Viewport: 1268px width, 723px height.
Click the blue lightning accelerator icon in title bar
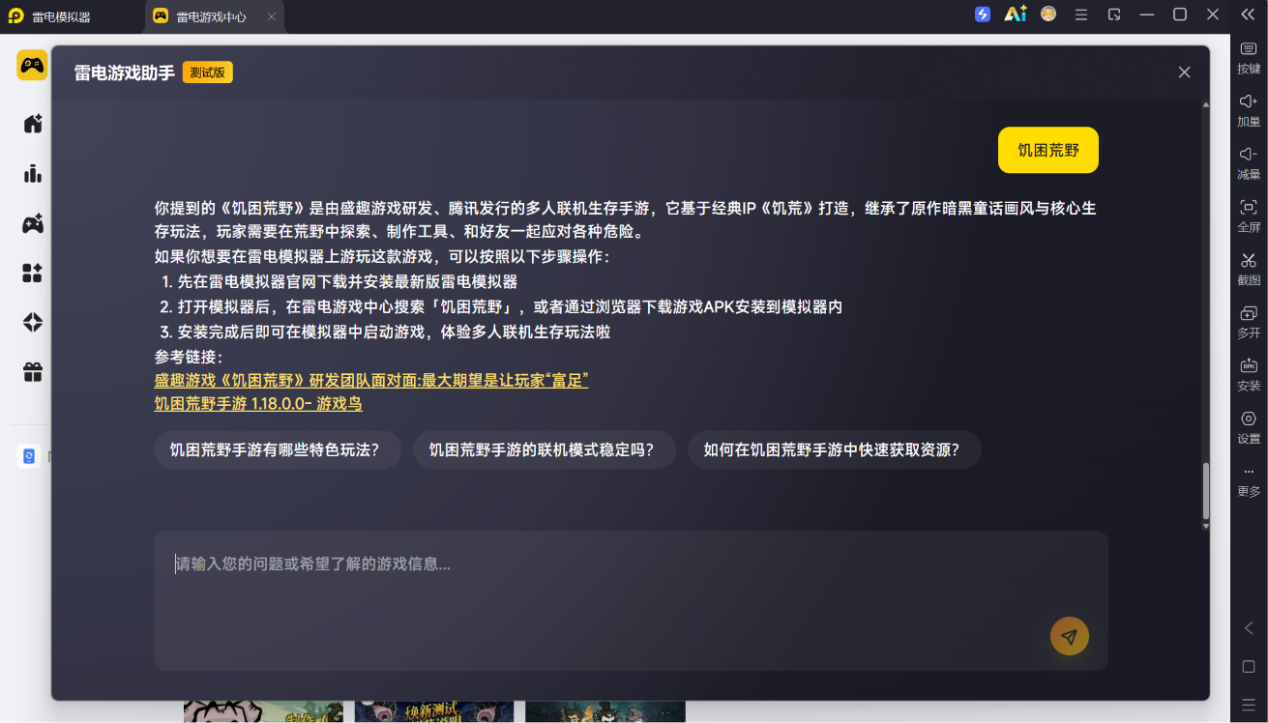(982, 14)
